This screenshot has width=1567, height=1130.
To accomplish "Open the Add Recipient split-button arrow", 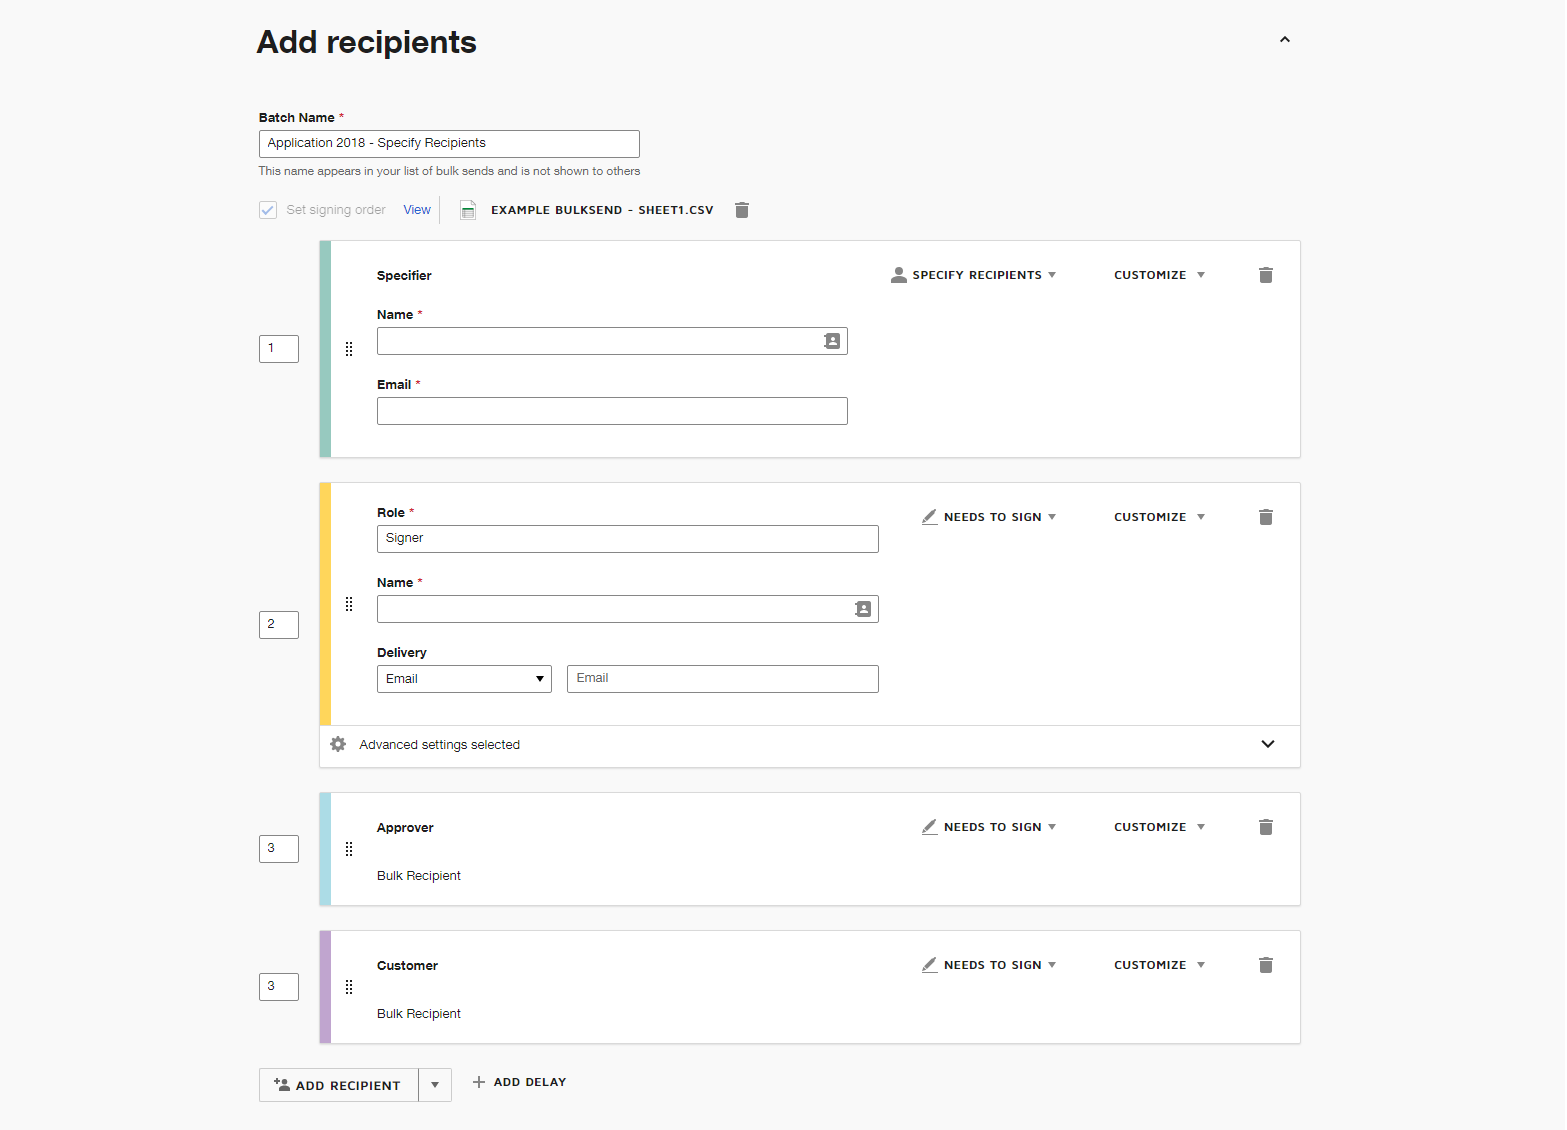I will [434, 1084].
